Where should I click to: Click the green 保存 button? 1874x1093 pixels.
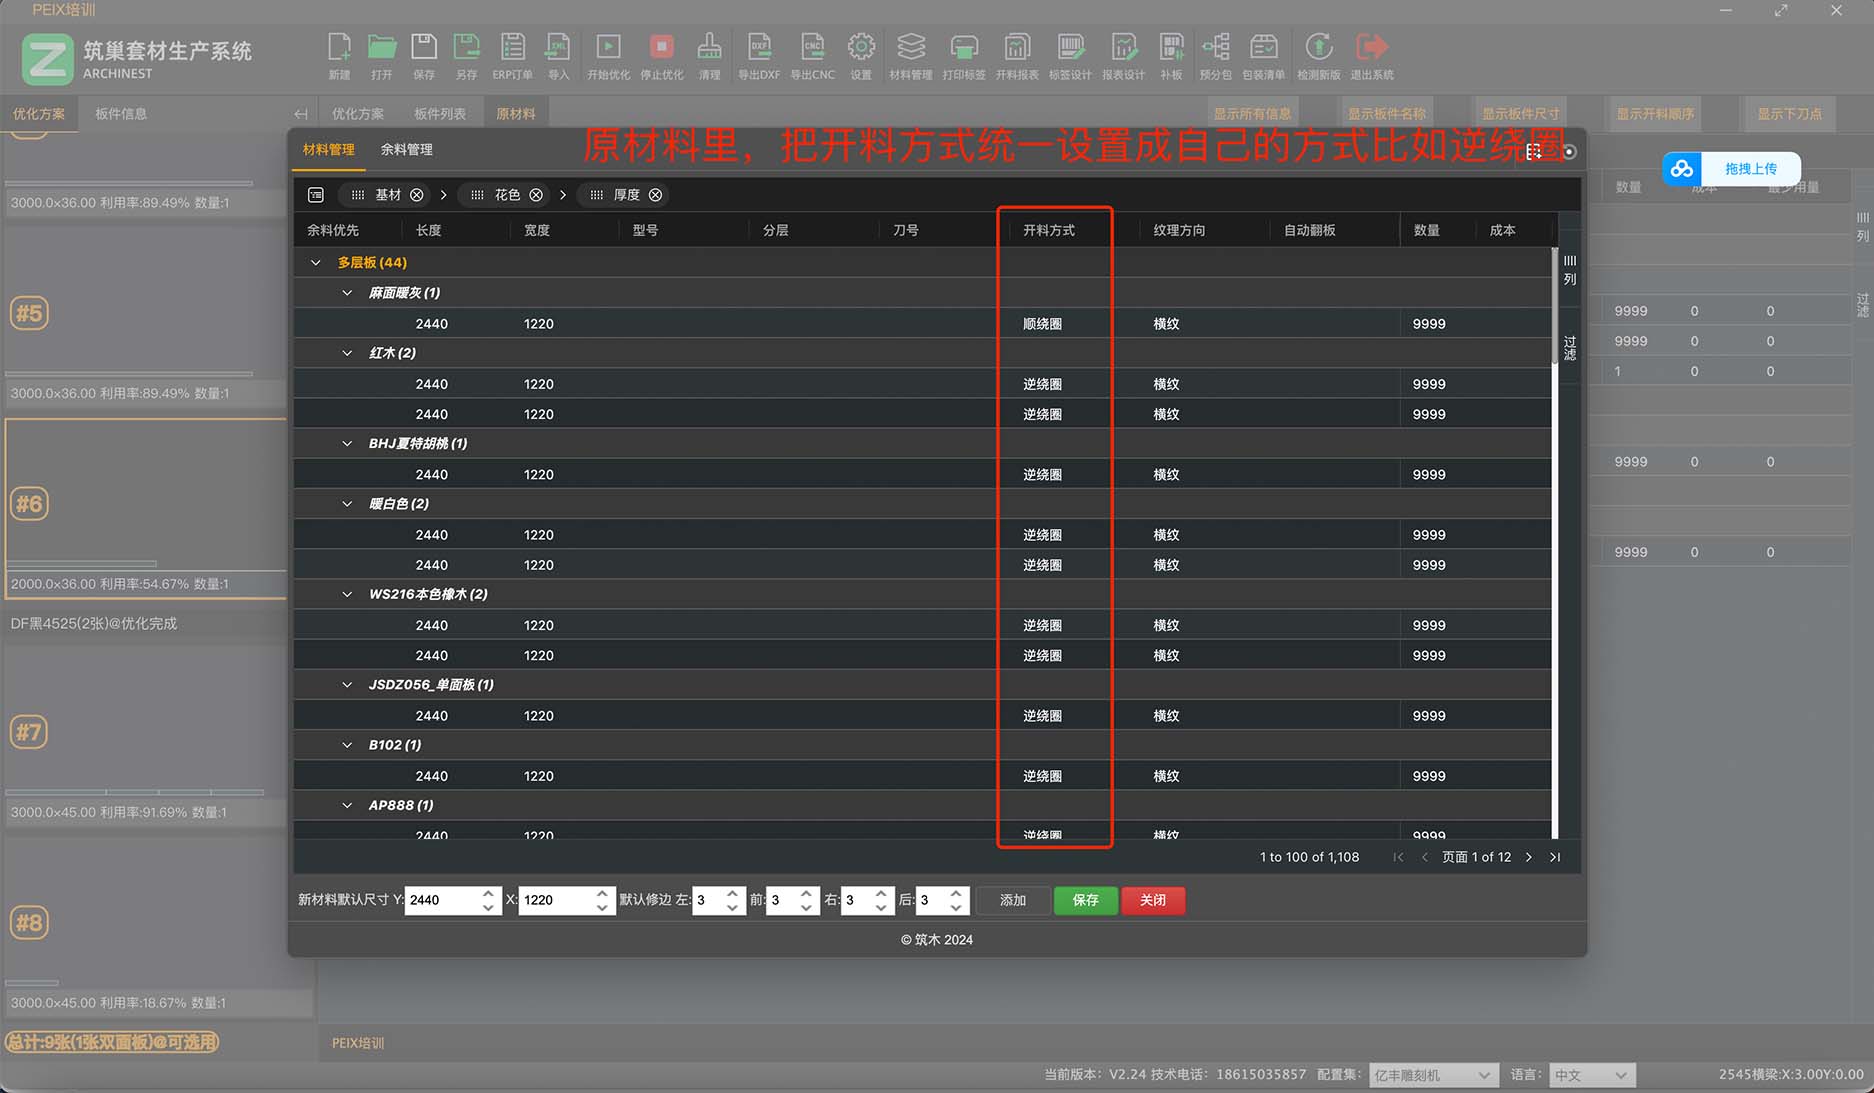pos(1085,900)
